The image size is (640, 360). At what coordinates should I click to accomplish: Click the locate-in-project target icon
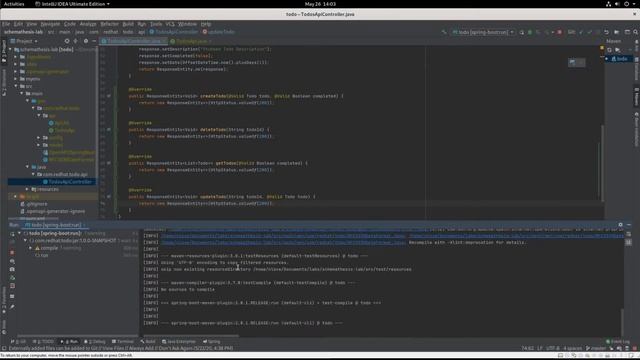click(x=67, y=41)
